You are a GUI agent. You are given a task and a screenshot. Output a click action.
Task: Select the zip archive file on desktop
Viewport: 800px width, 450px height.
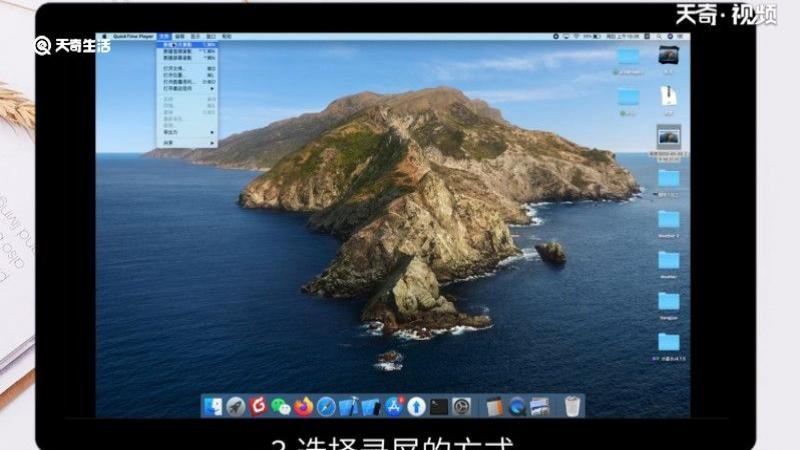[x=668, y=96]
